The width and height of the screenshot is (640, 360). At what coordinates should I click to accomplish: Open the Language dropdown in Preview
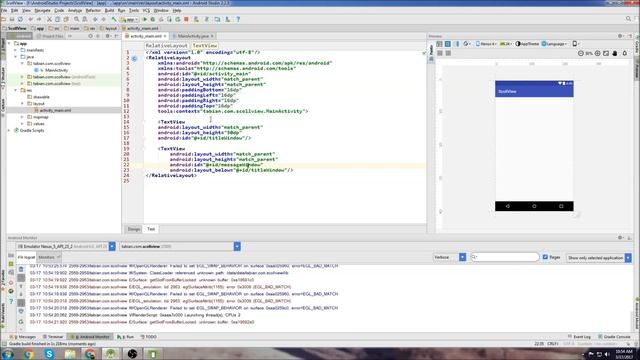pyautogui.click(x=554, y=44)
